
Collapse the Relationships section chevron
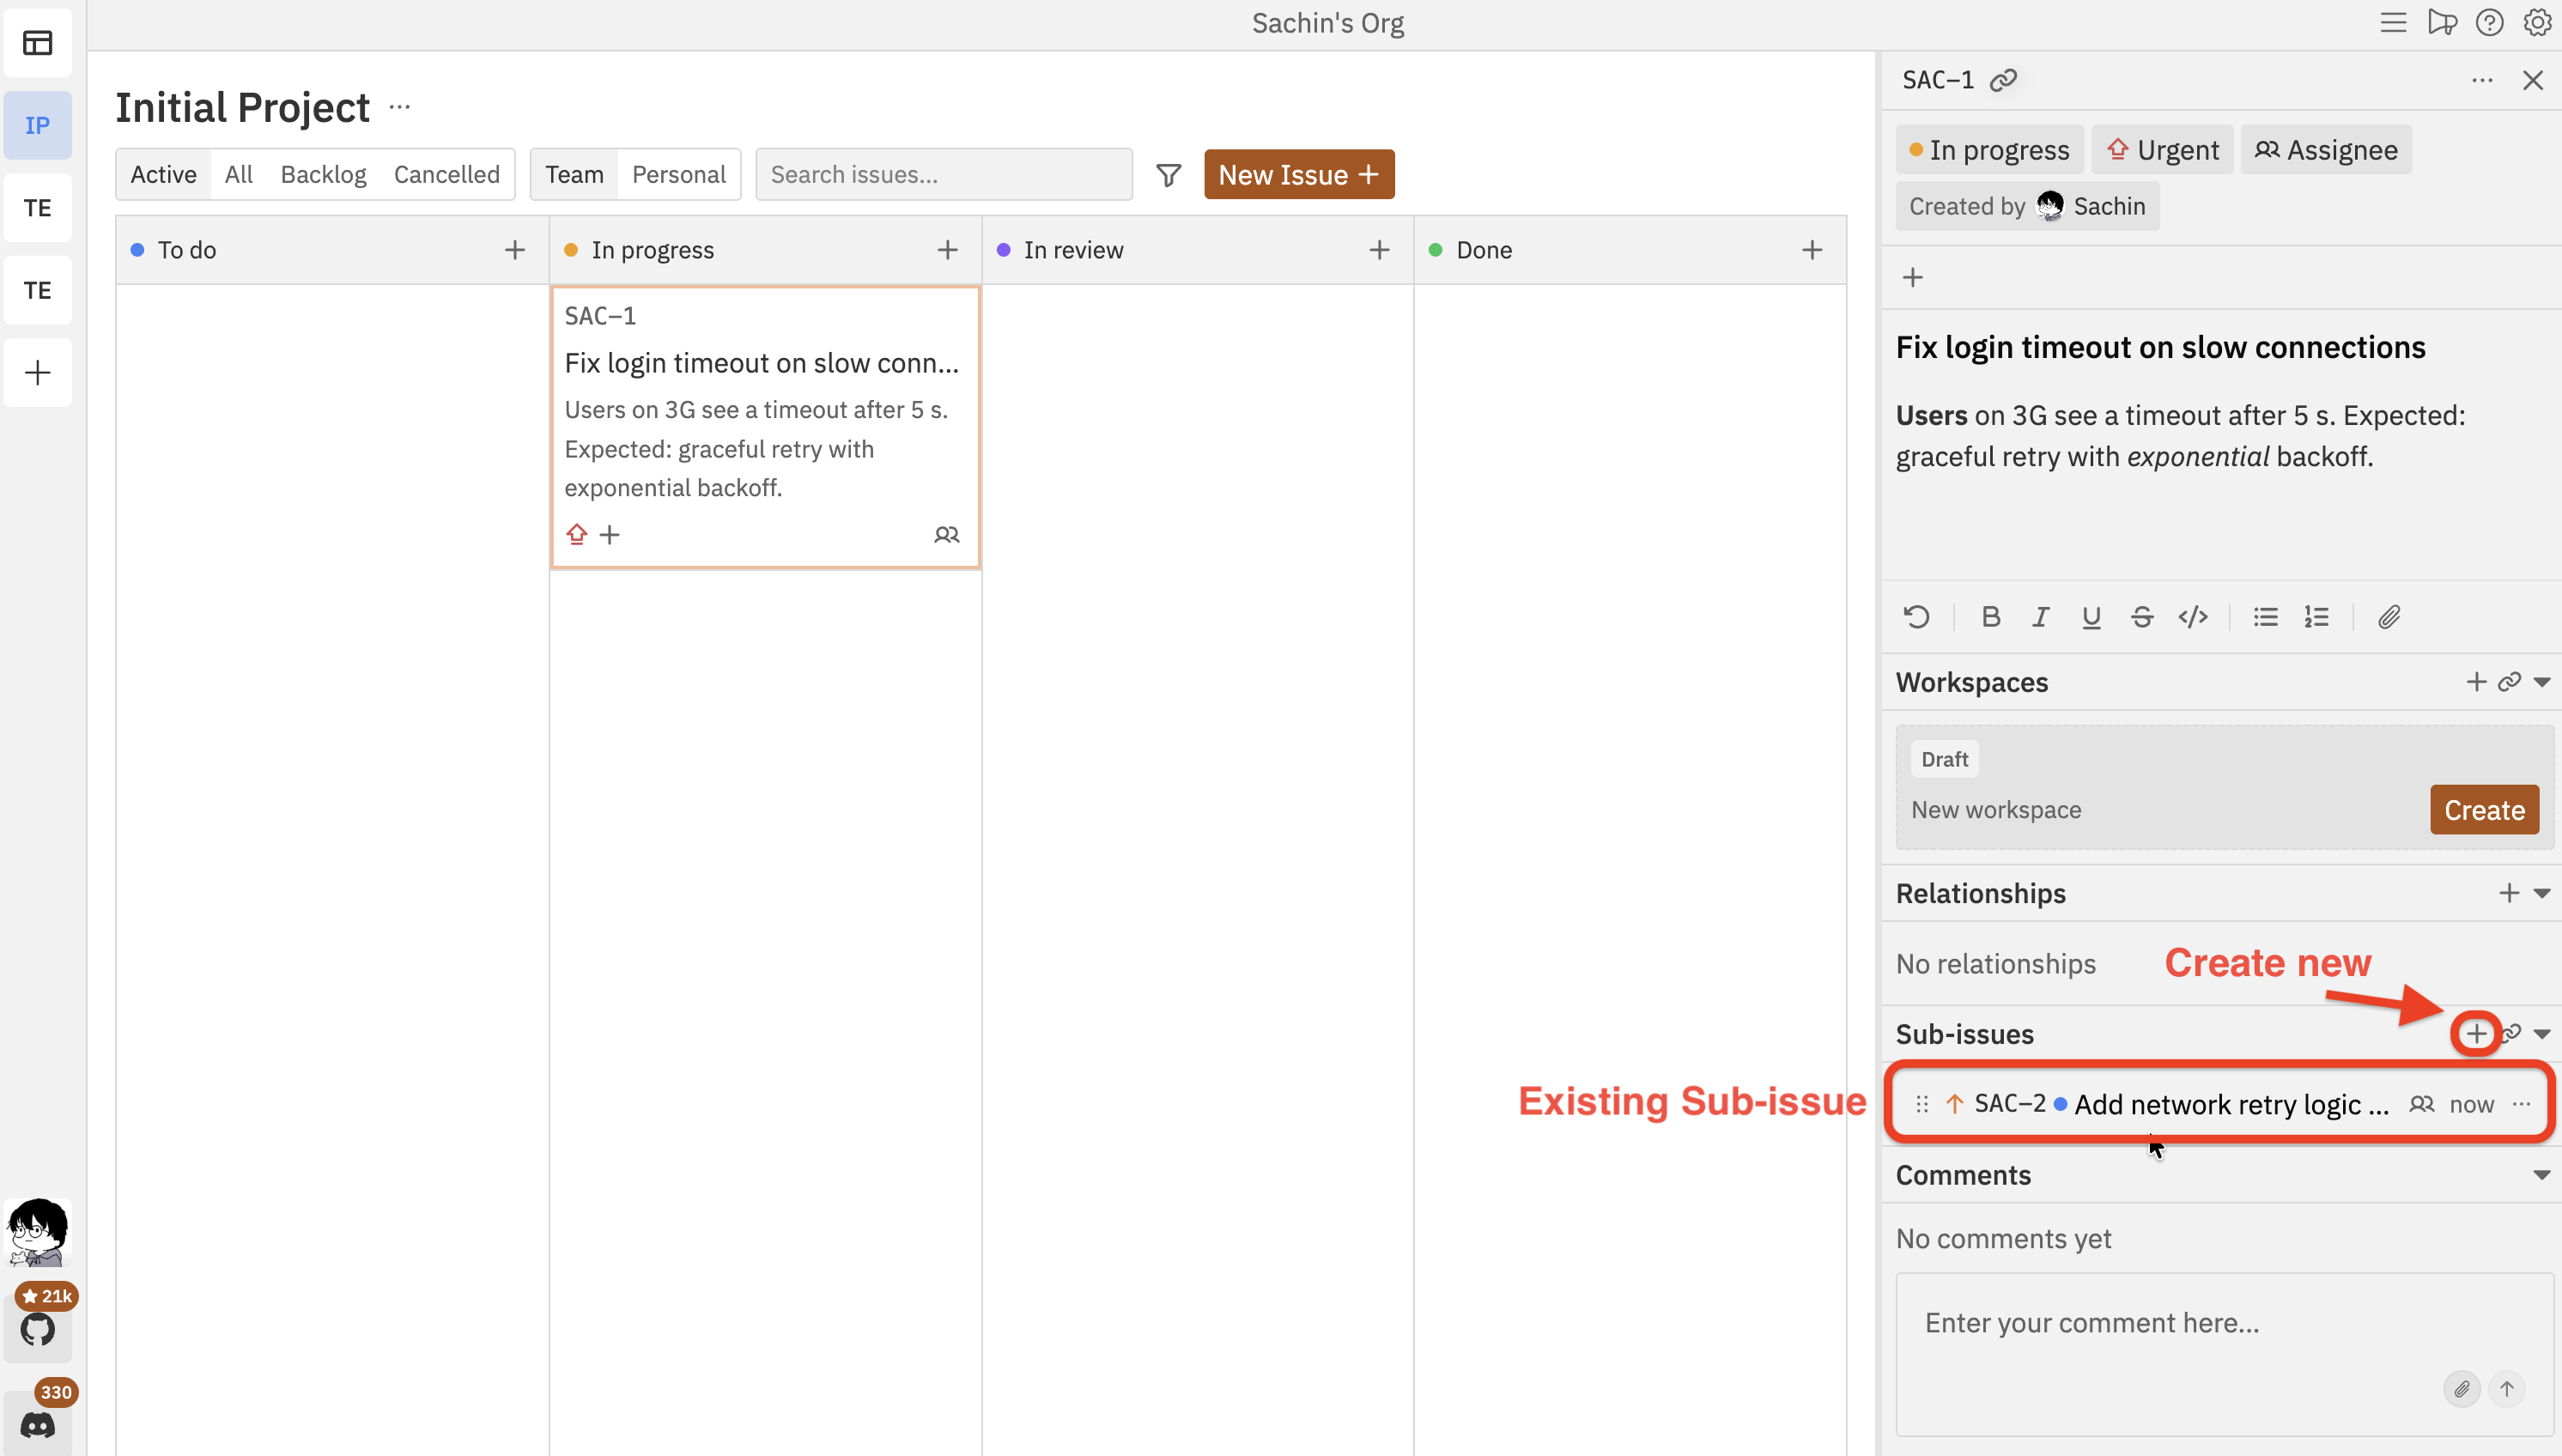point(2541,893)
